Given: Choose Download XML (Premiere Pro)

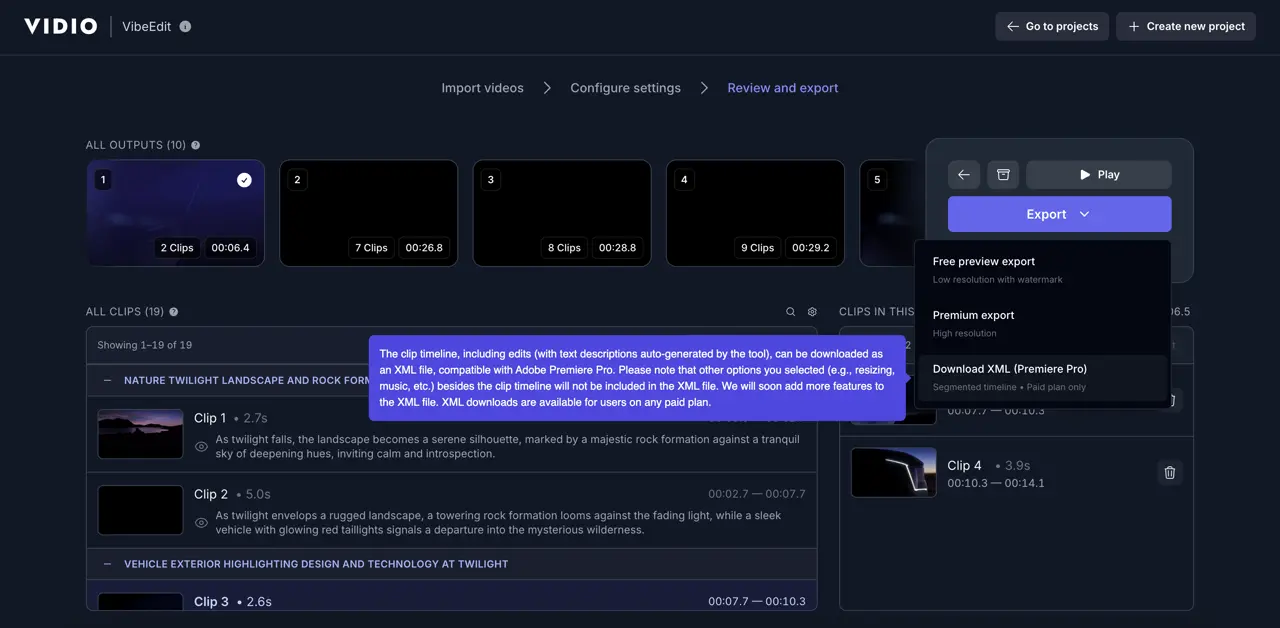Looking at the screenshot, I should tap(1042, 377).
